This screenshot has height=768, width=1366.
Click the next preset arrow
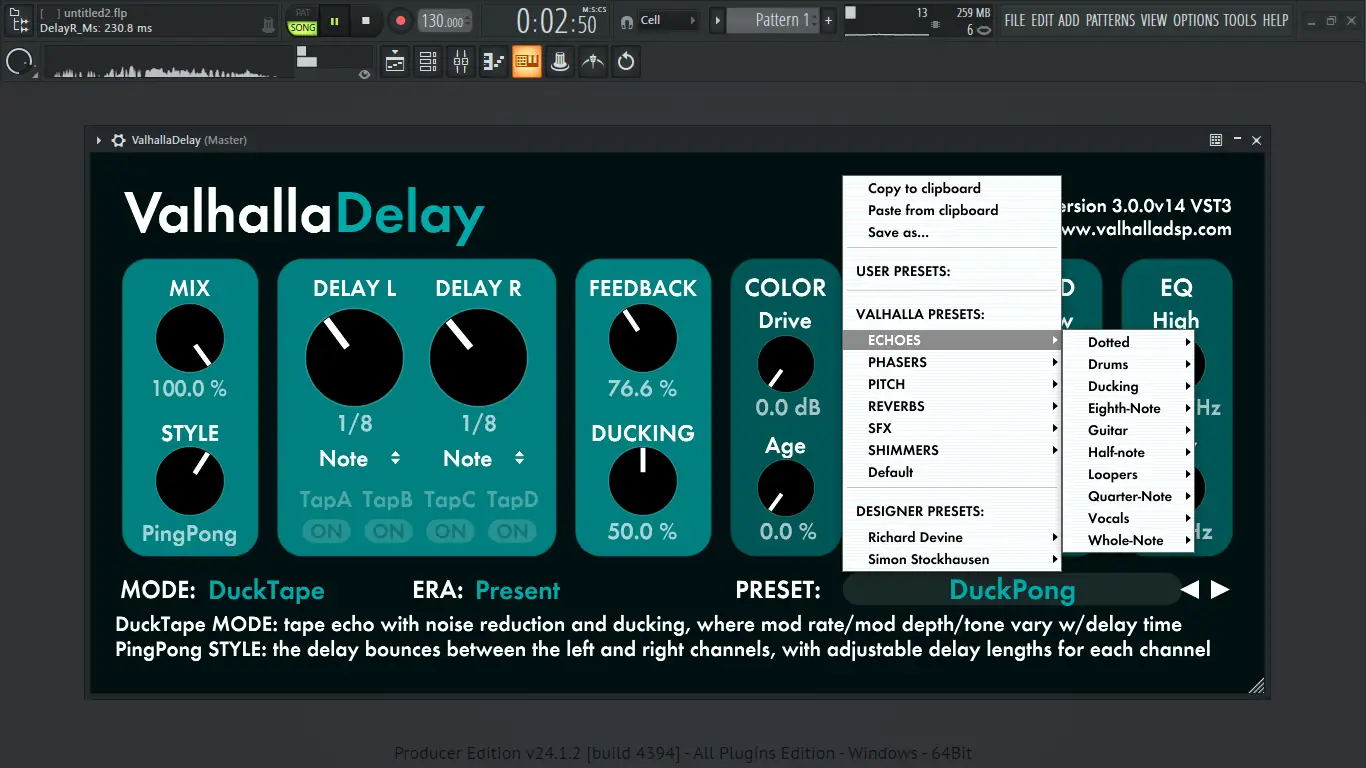coord(1221,589)
